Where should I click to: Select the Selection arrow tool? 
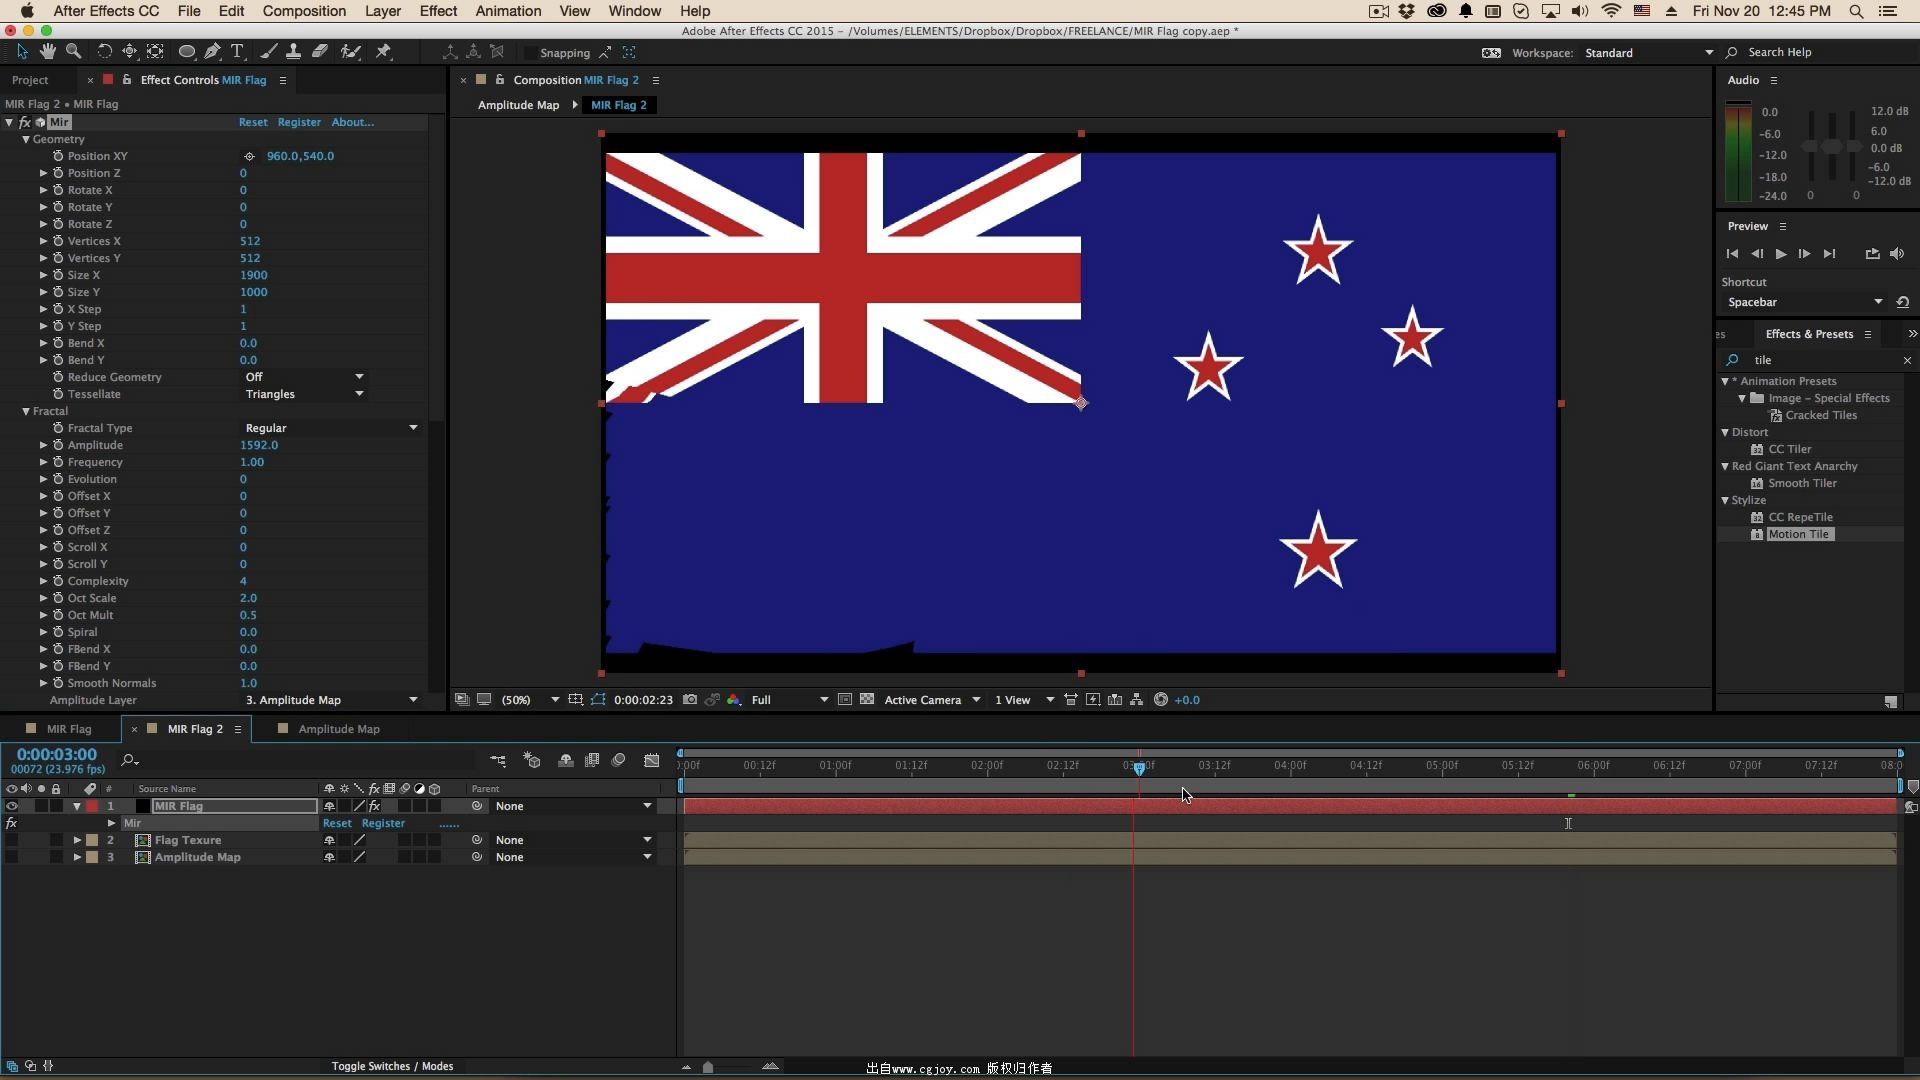[x=22, y=51]
